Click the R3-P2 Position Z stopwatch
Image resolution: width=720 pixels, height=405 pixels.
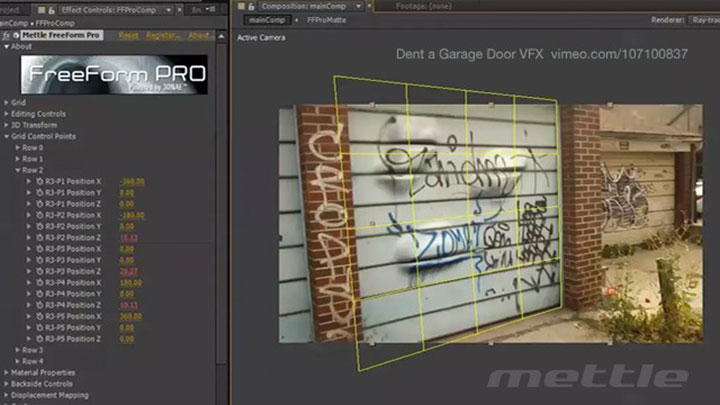coord(39,238)
